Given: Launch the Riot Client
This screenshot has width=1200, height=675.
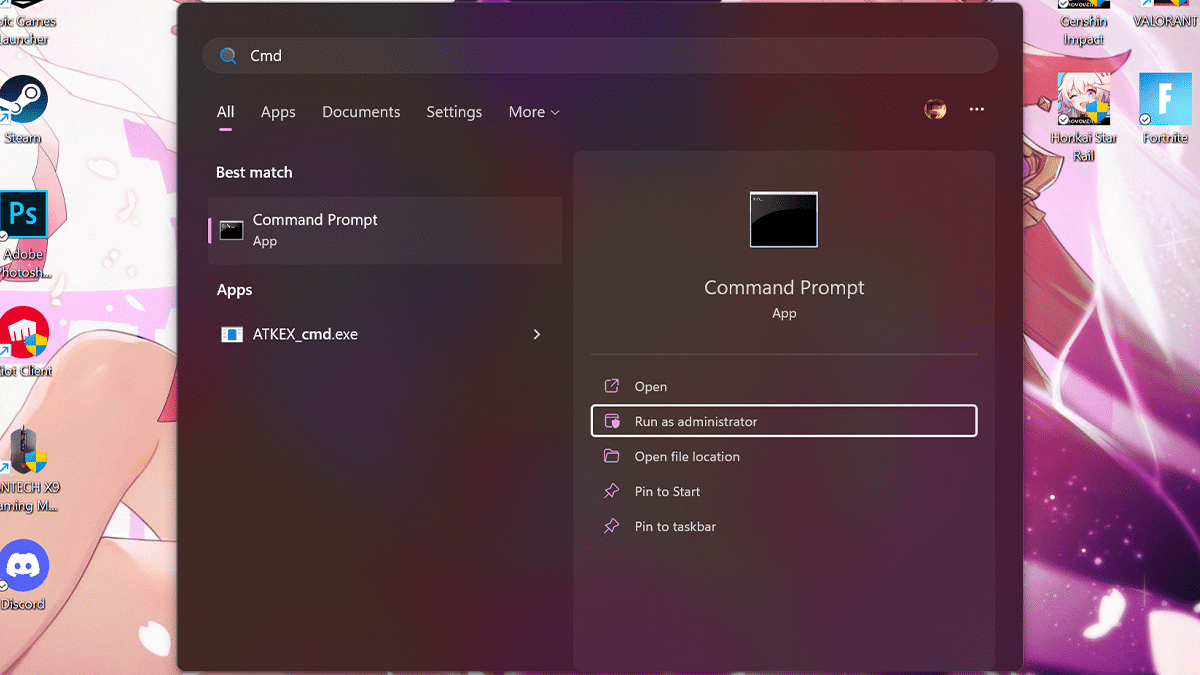Looking at the screenshot, I should (22, 333).
